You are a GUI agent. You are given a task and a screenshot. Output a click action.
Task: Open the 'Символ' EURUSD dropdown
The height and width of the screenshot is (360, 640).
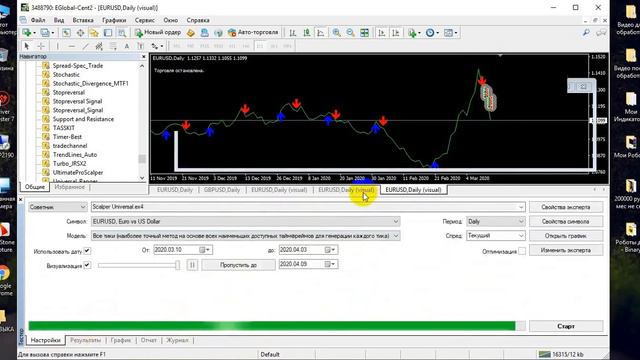(245, 221)
